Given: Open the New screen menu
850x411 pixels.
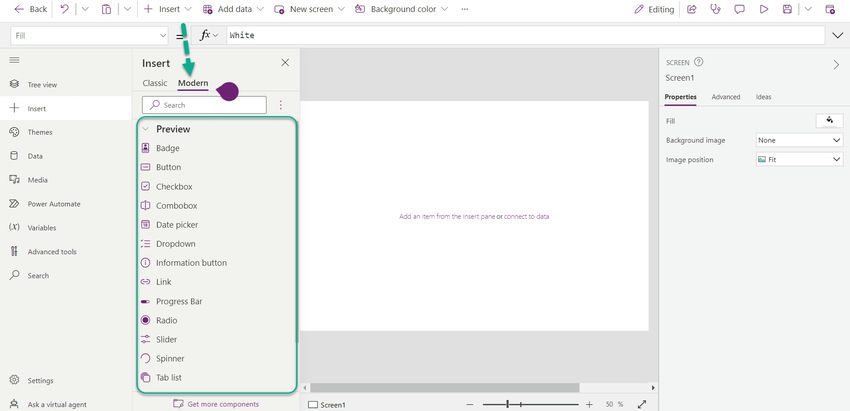Looking at the screenshot, I should tap(309, 9).
